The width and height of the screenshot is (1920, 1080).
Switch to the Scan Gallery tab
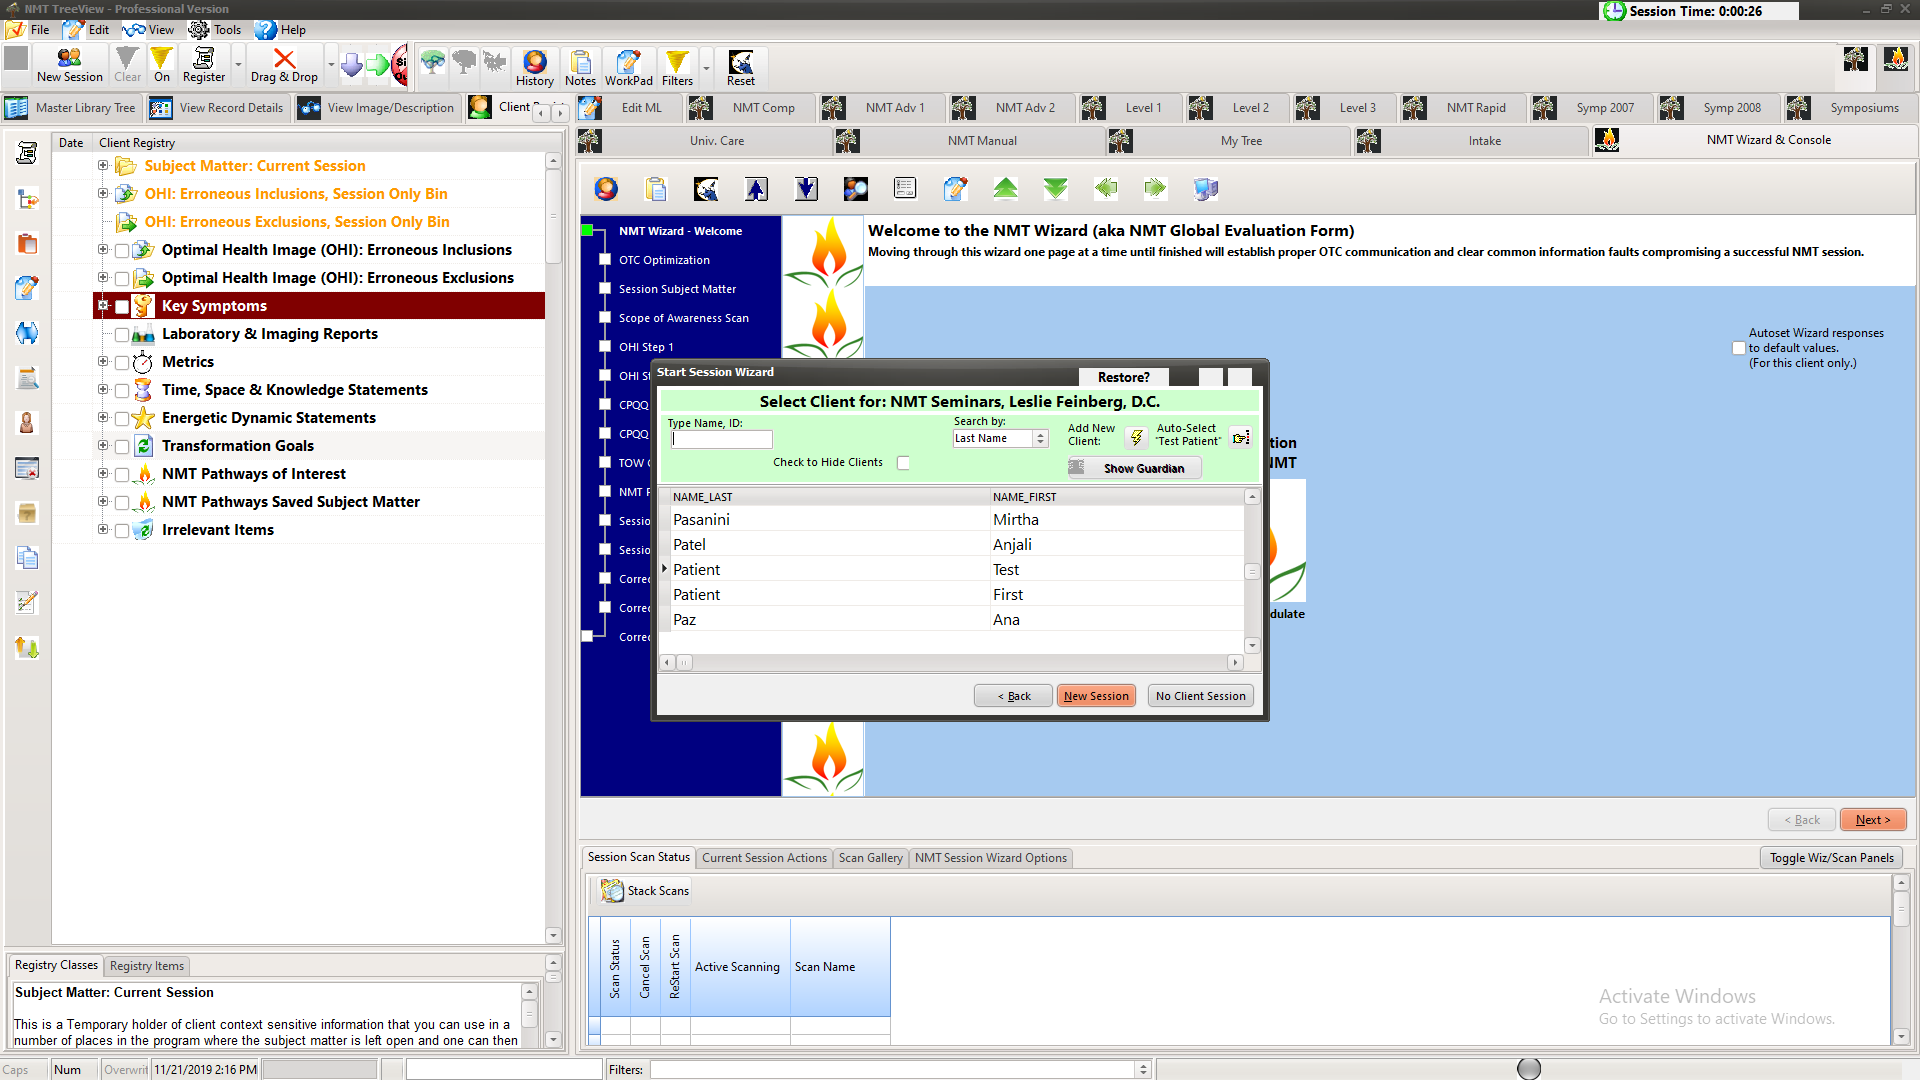tap(870, 858)
